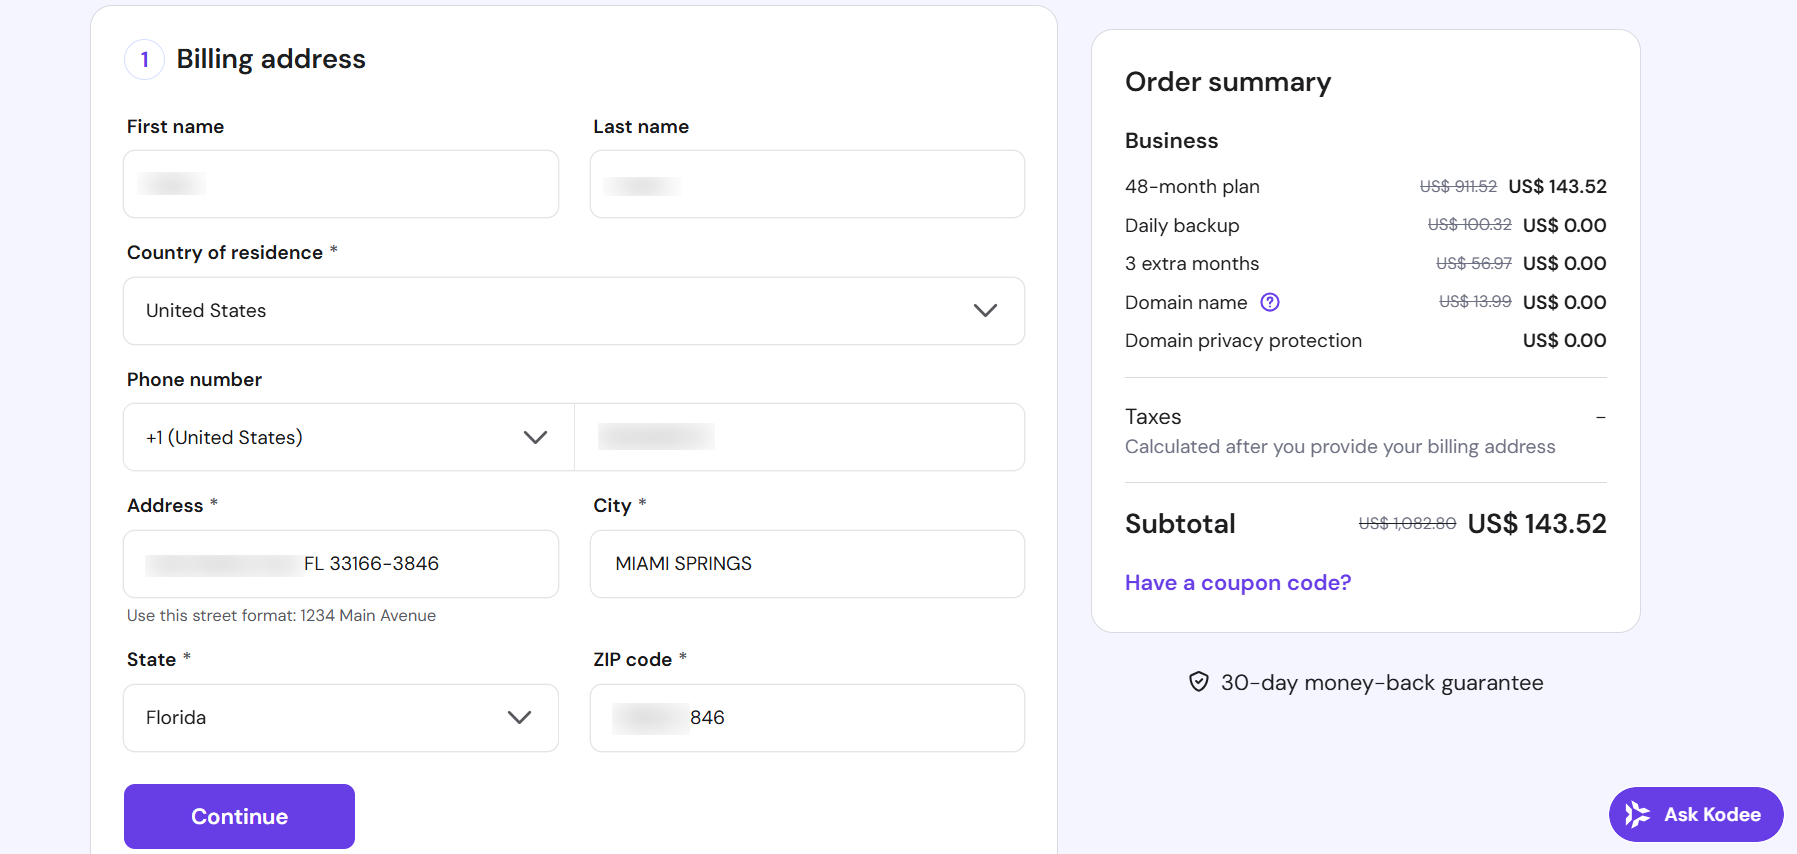1797x854 pixels.
Task: Open the State dropdown showing Florida
Action: tap(341, 718)
